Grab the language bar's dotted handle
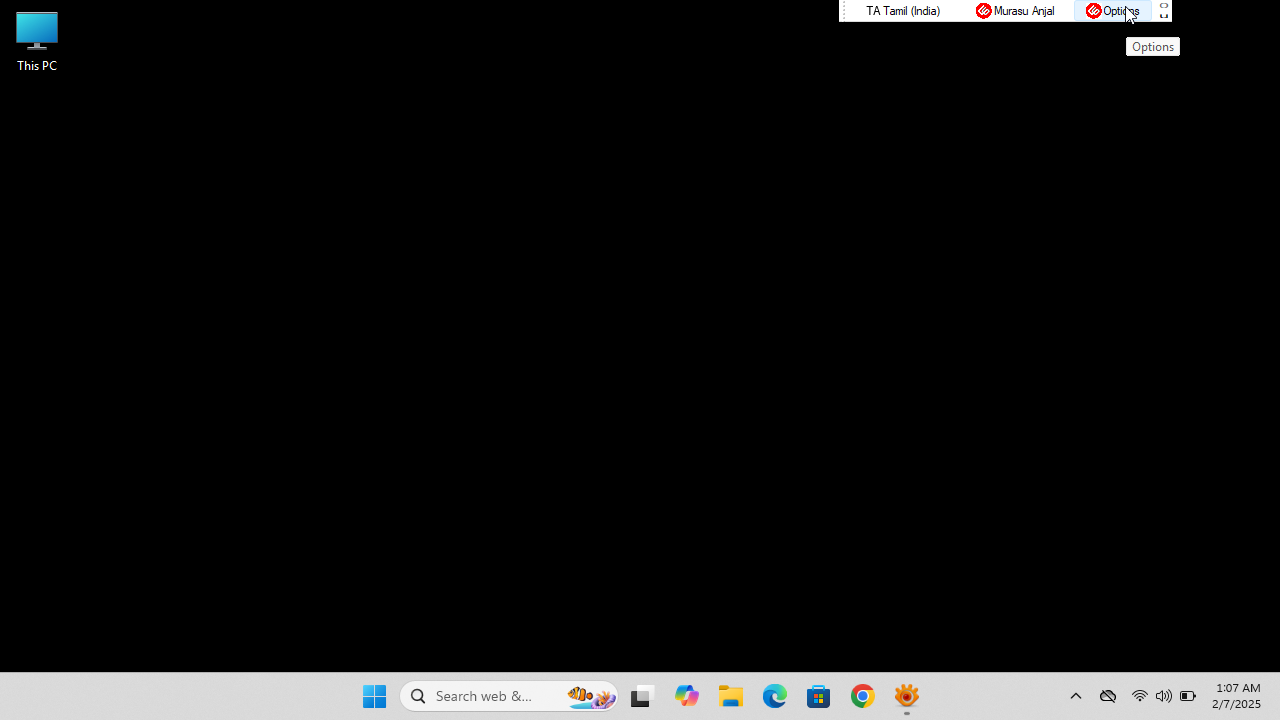 click(845, 11)
